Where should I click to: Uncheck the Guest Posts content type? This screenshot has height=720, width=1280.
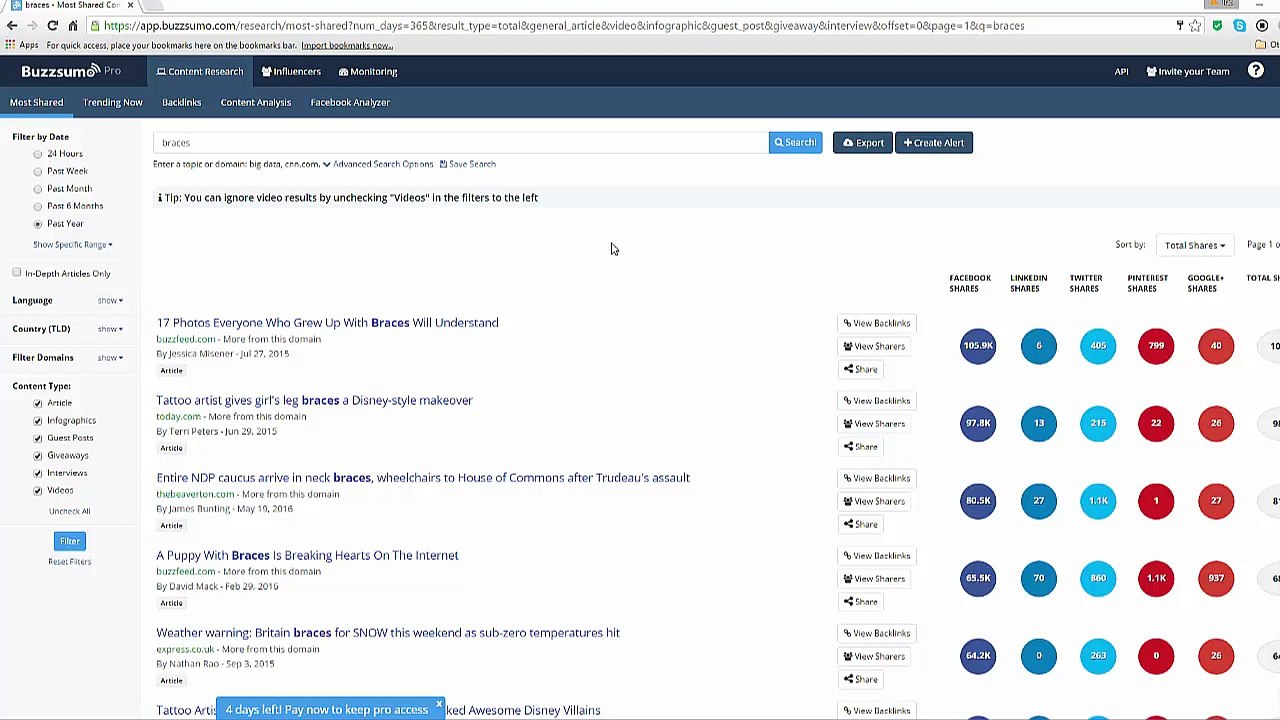coord(38,438)
